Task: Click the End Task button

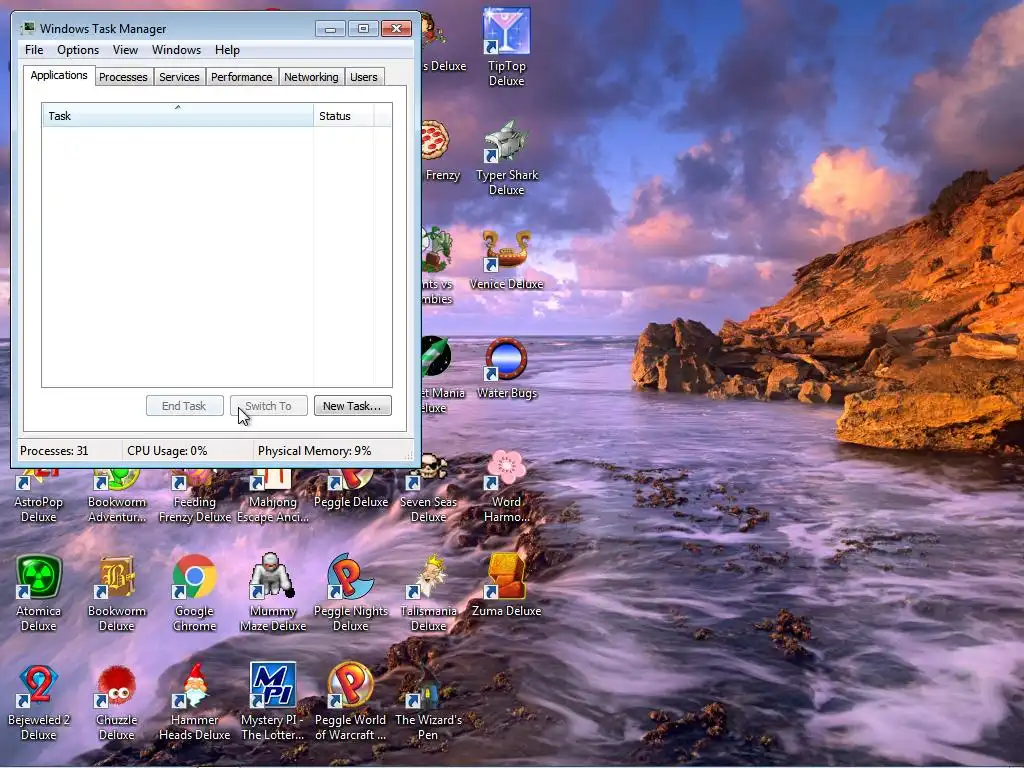Action: coord(184,406)
